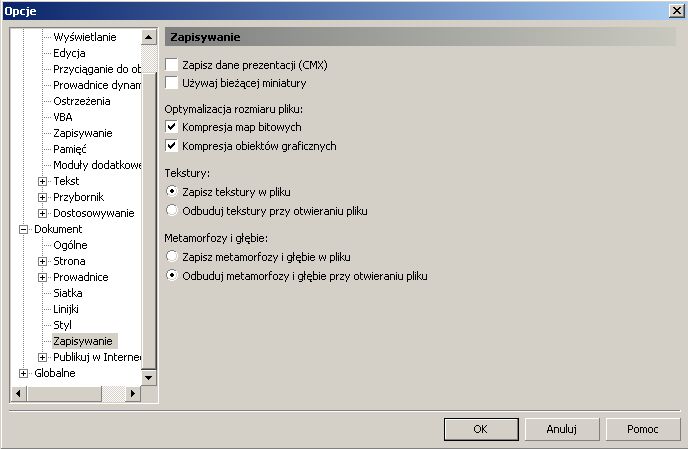Expand the Globalne tree node
The image size is (688, 449).
(x=23, y=373)
